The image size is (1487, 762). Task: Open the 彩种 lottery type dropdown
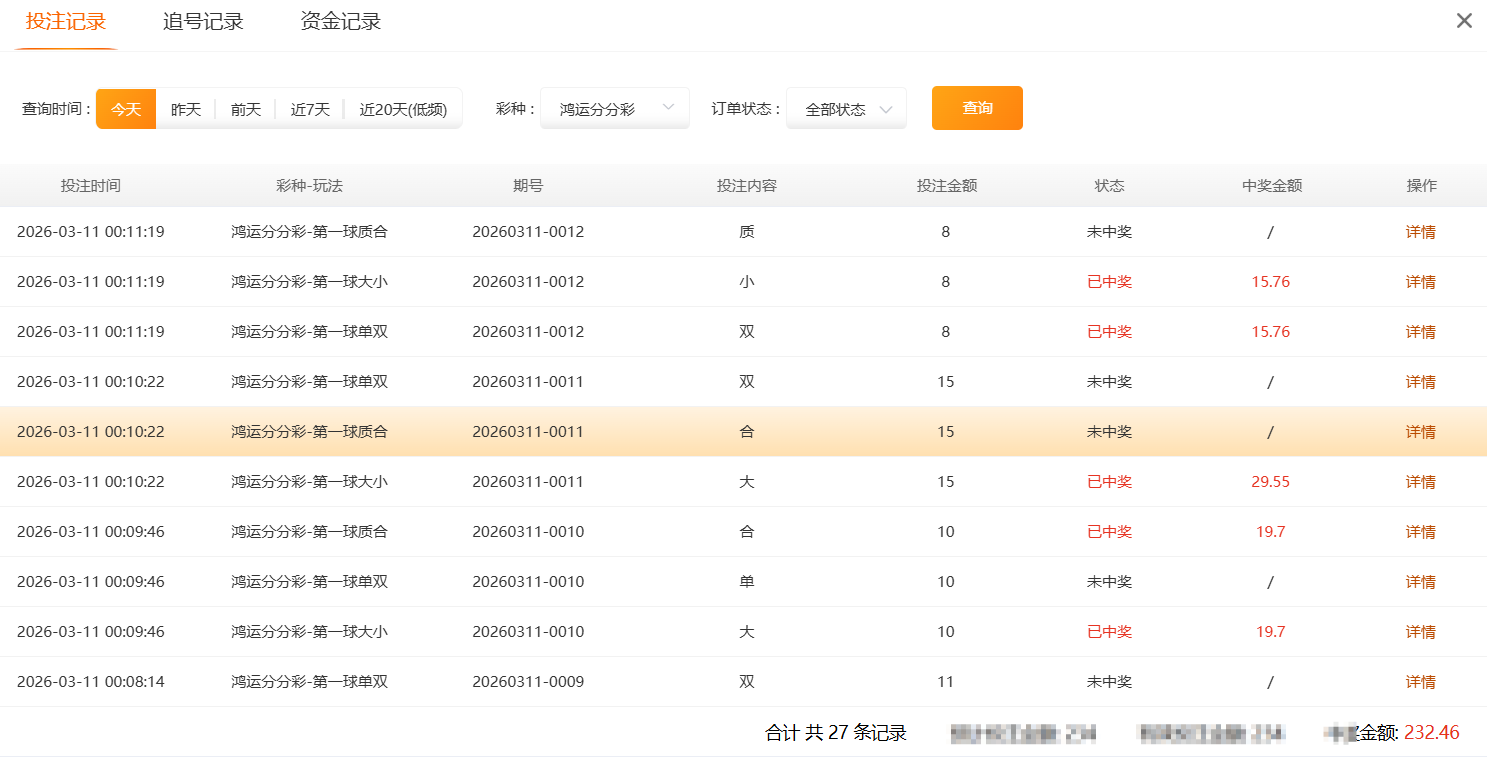(x=614, y=108)
